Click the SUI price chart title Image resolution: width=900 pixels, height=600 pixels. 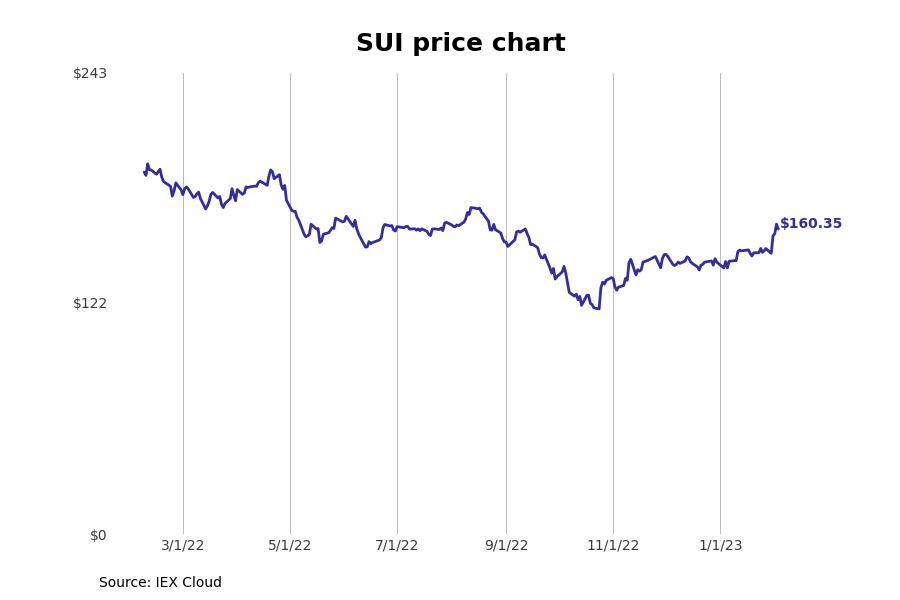(461, 43)
